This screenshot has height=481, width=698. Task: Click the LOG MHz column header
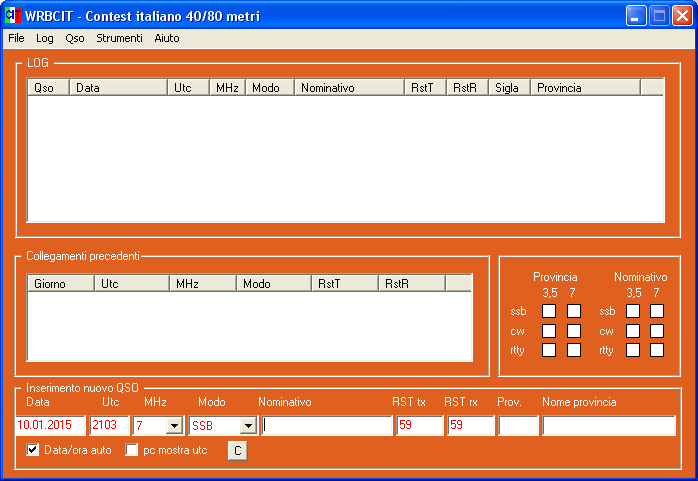[x=227, y=87]
